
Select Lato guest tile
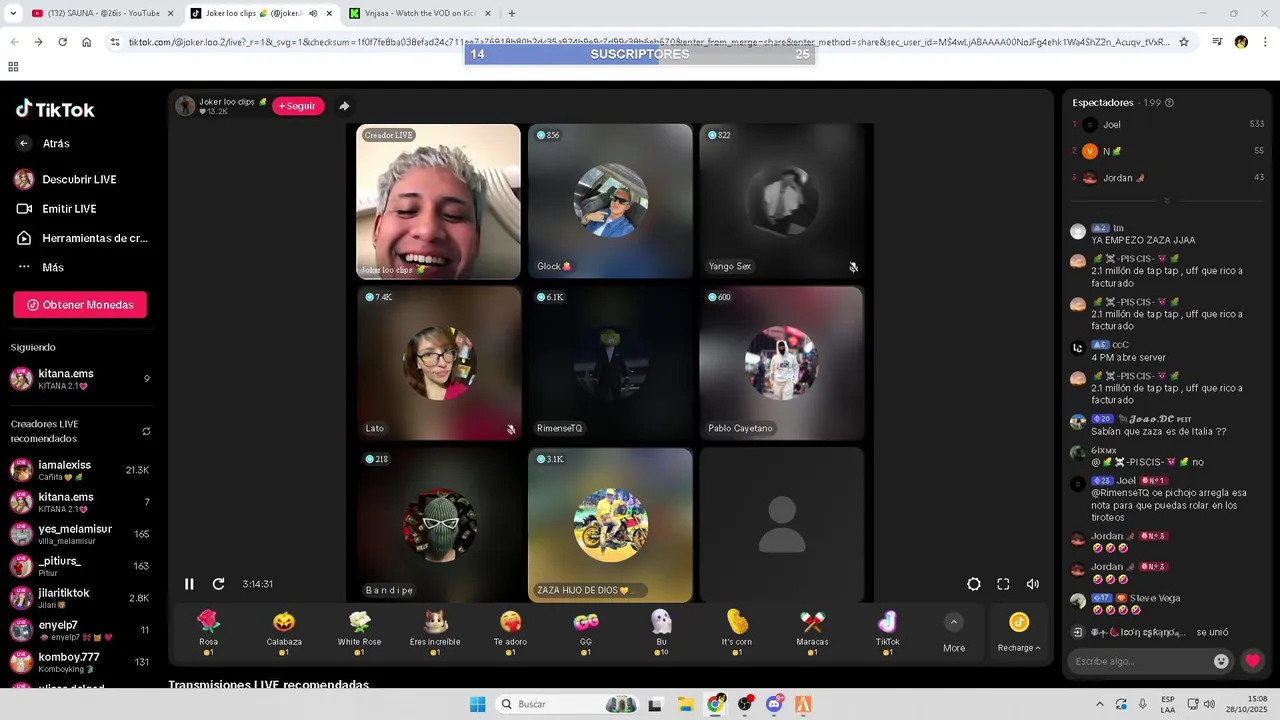tap(439, 363)
